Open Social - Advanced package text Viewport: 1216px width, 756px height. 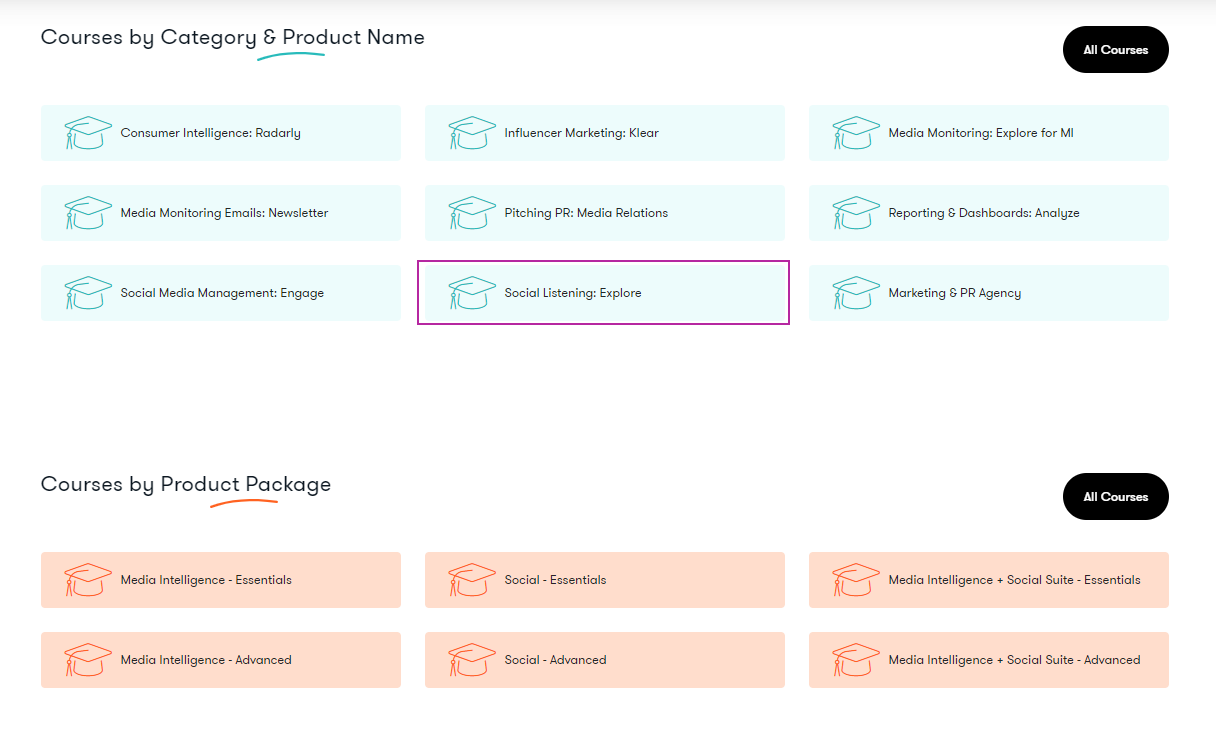(555, 660)
